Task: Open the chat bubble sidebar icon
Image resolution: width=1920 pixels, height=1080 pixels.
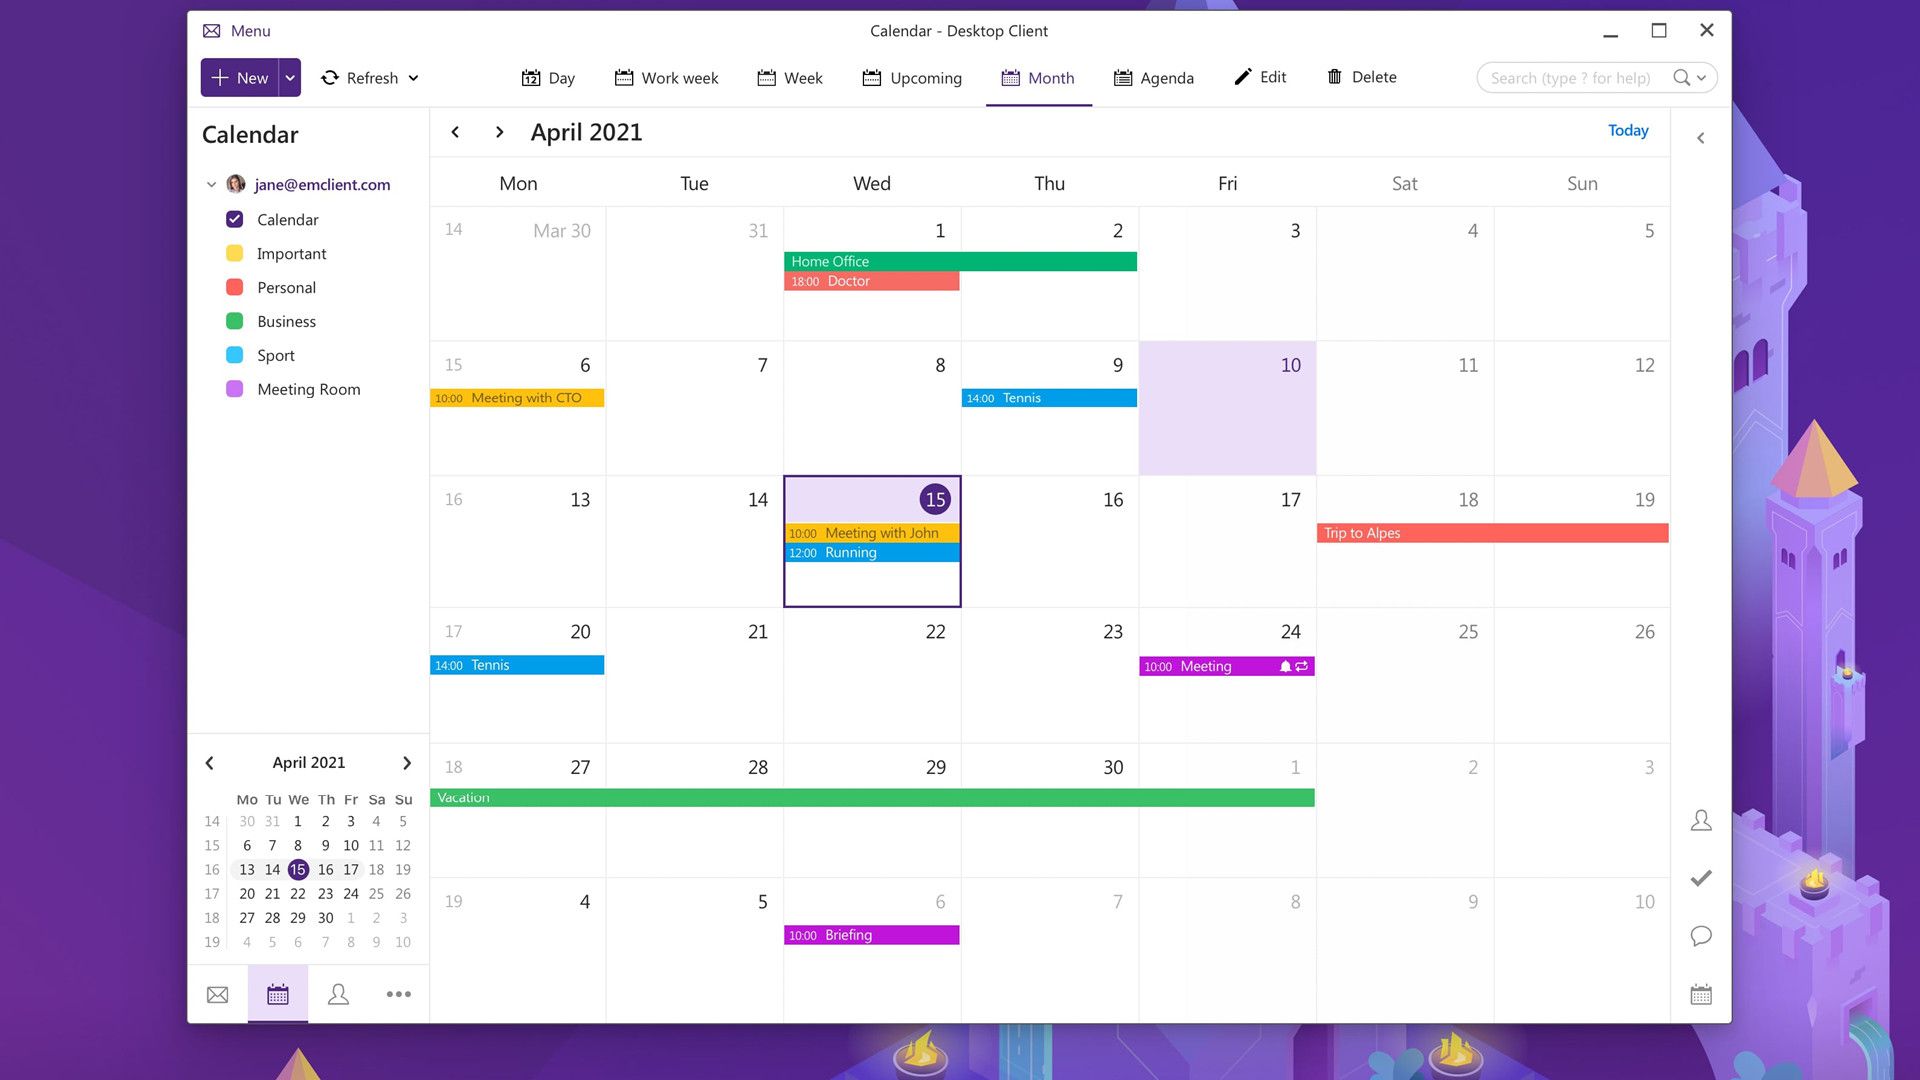Action: tap(1701, 936)
